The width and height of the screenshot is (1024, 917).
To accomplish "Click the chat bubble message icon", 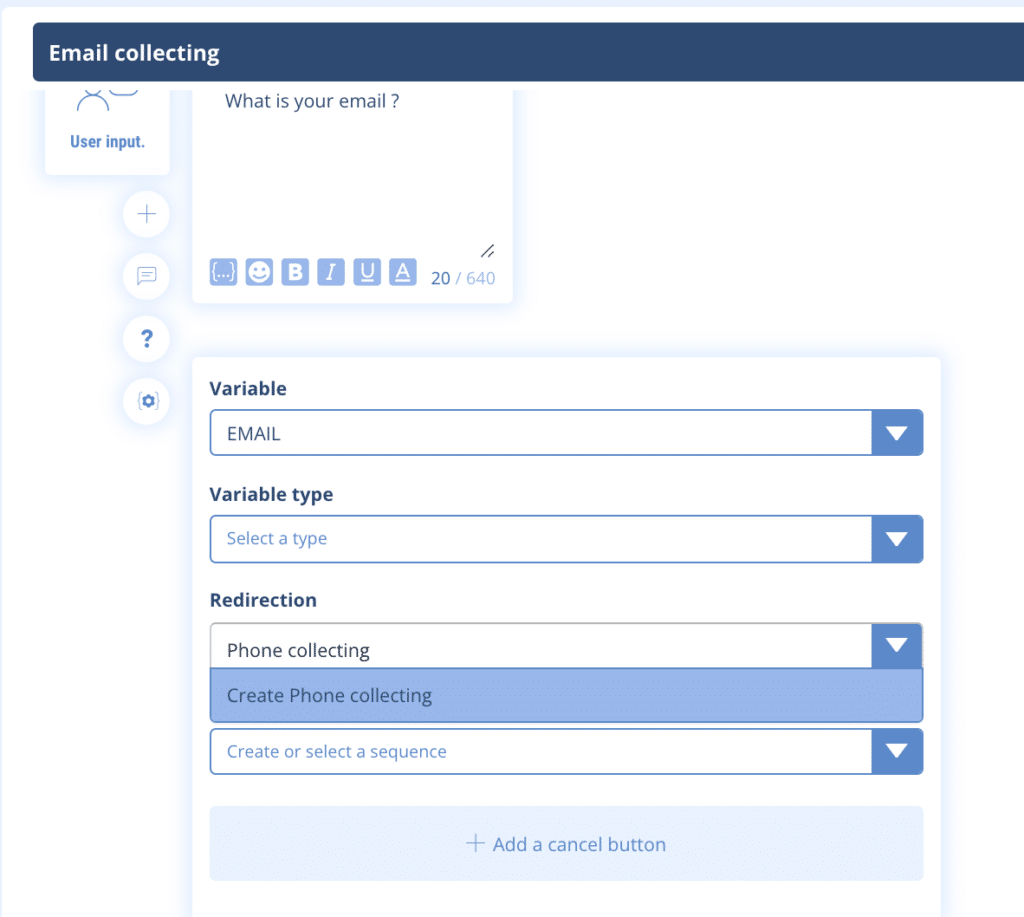I will pos(146,276).
